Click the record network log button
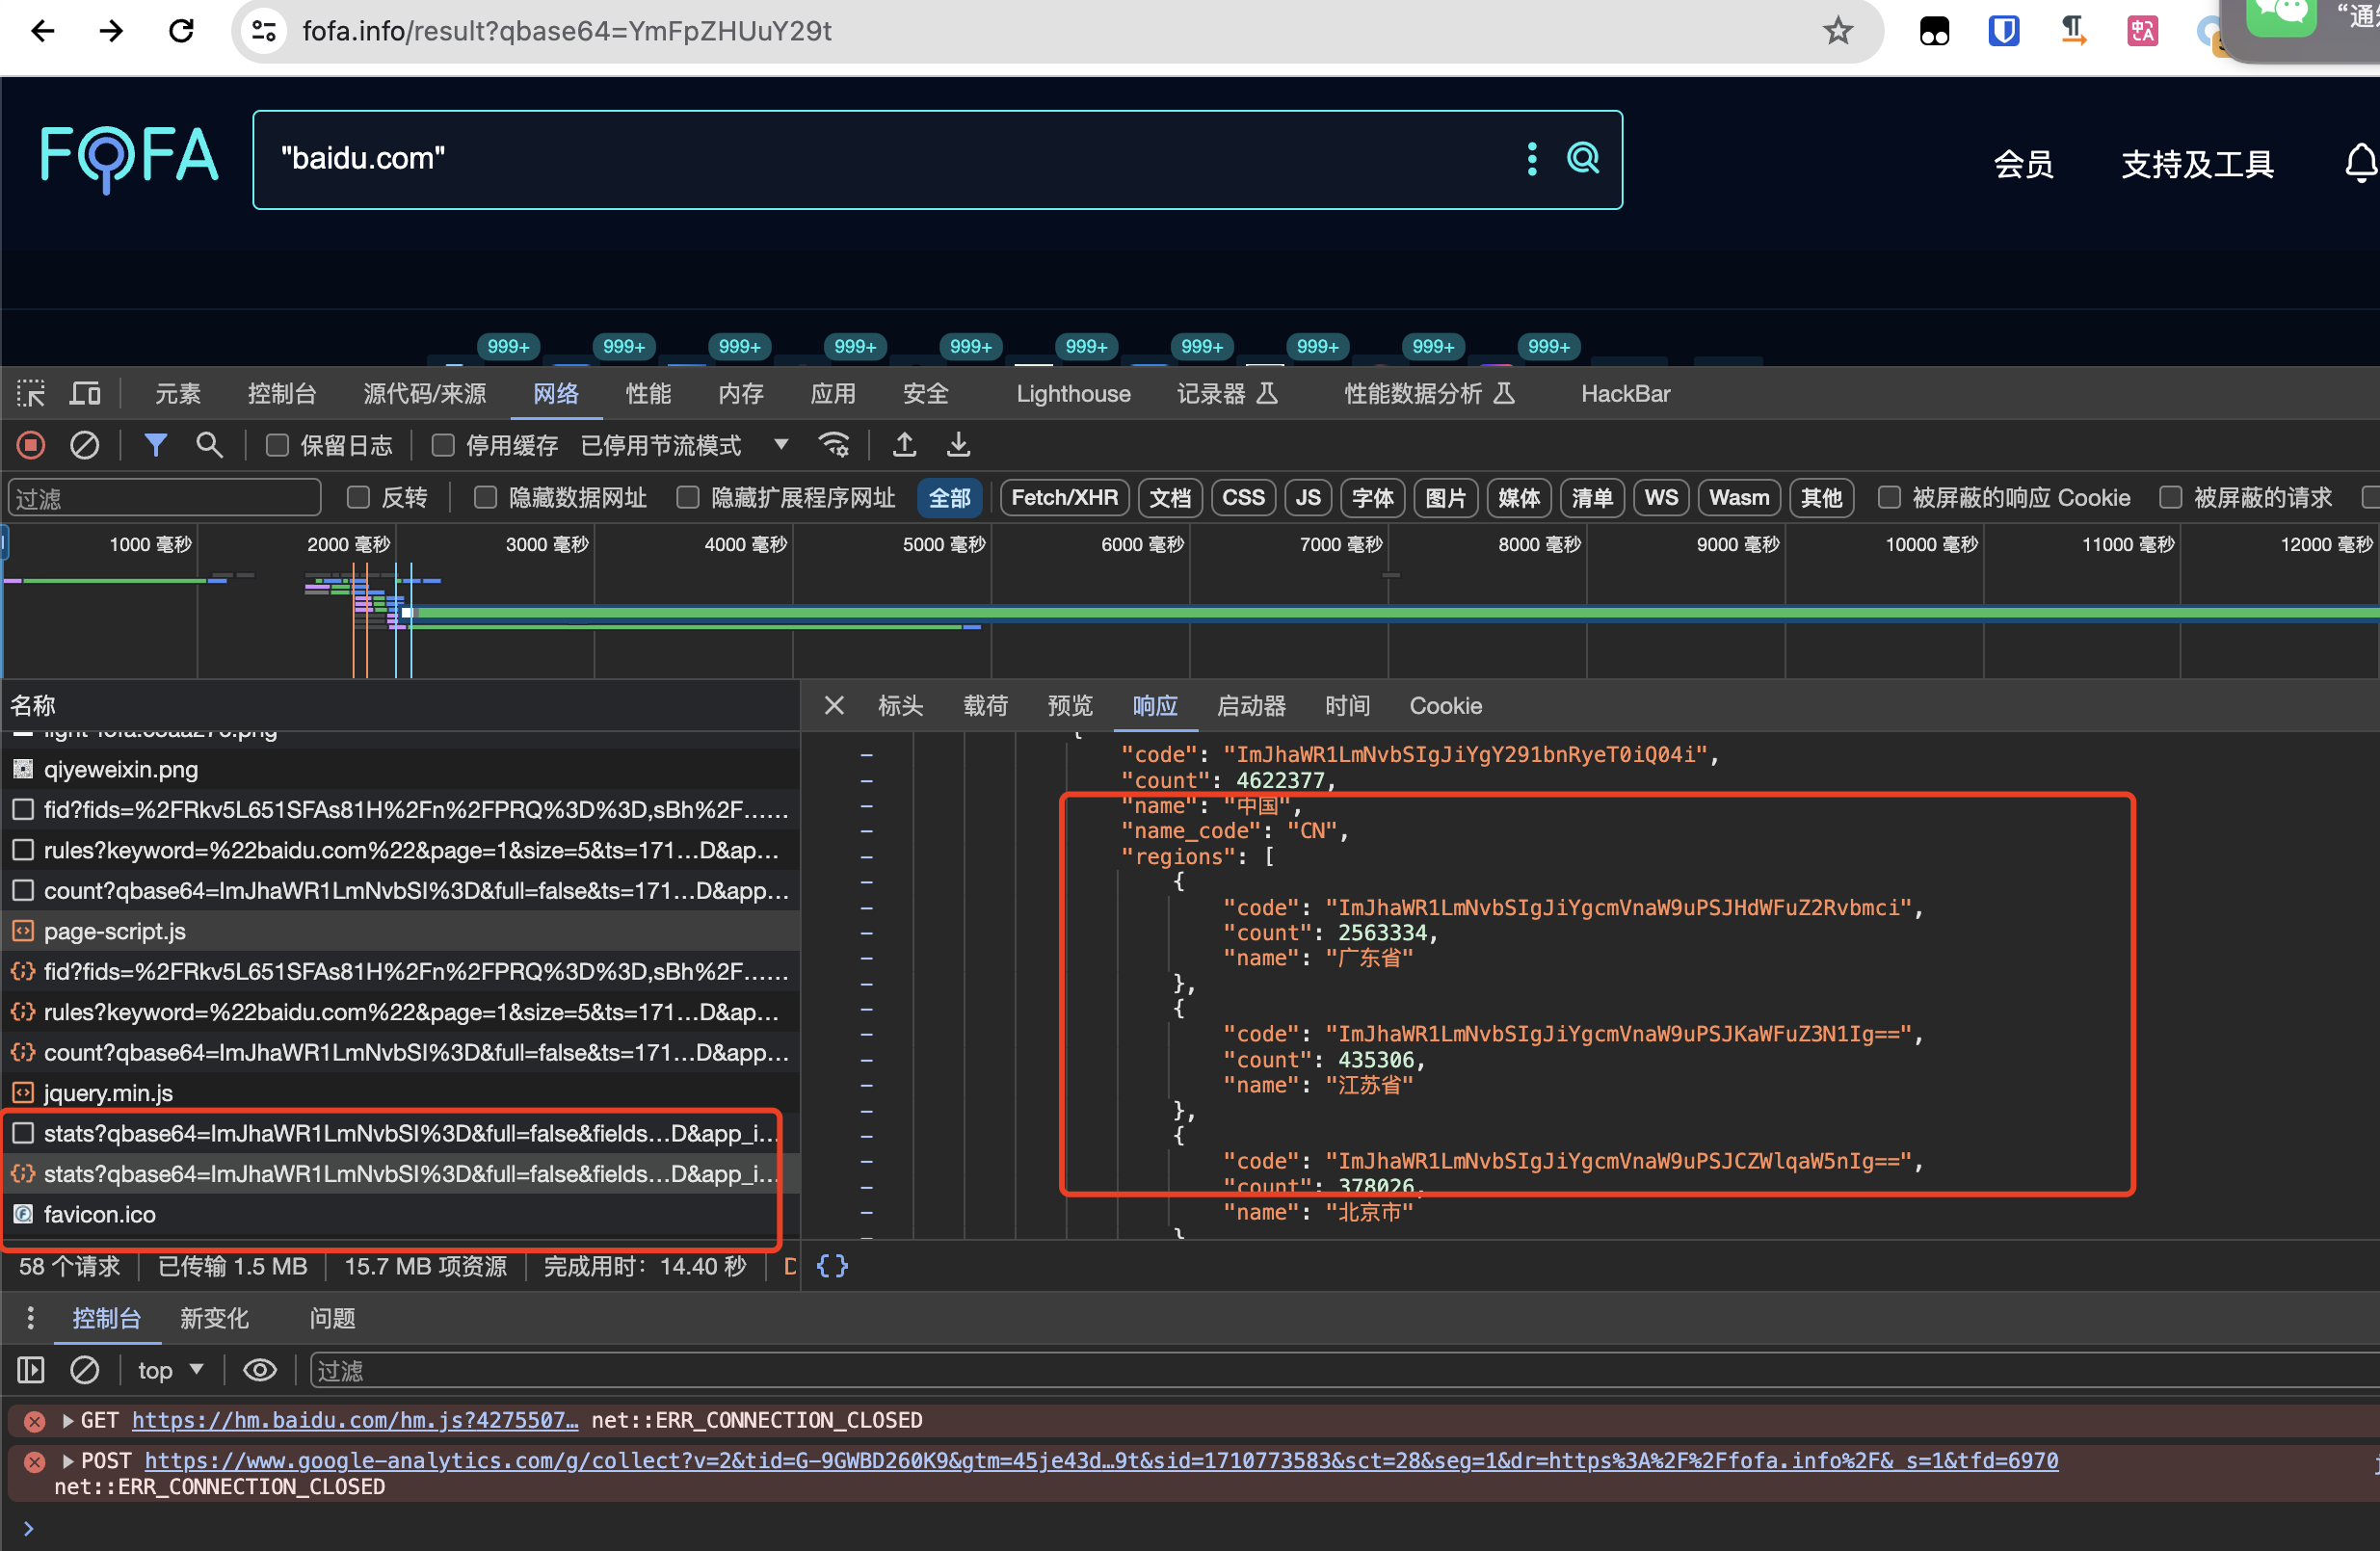Screen dimensions: 2380x1551 click(31, 445)
